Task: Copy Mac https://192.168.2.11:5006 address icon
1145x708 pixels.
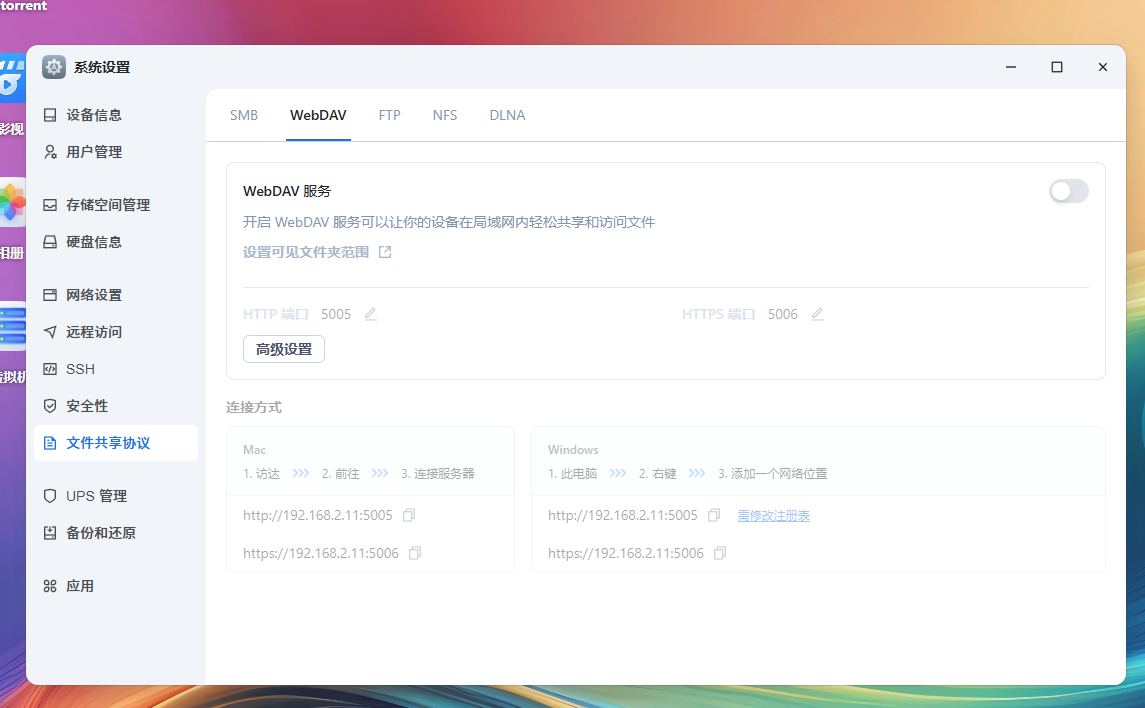Action: (x=415, y=553)
